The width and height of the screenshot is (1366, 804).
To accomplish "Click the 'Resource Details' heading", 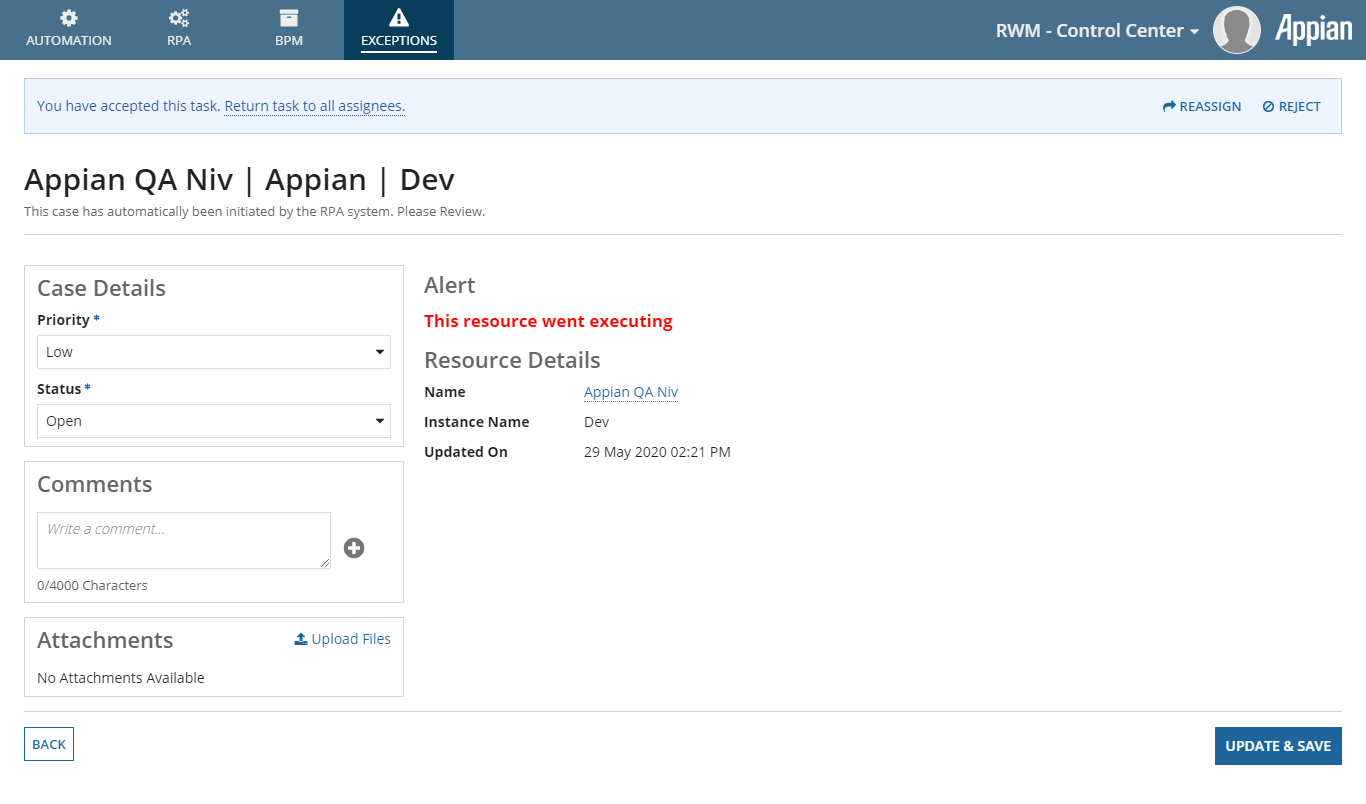I will 512,360.
